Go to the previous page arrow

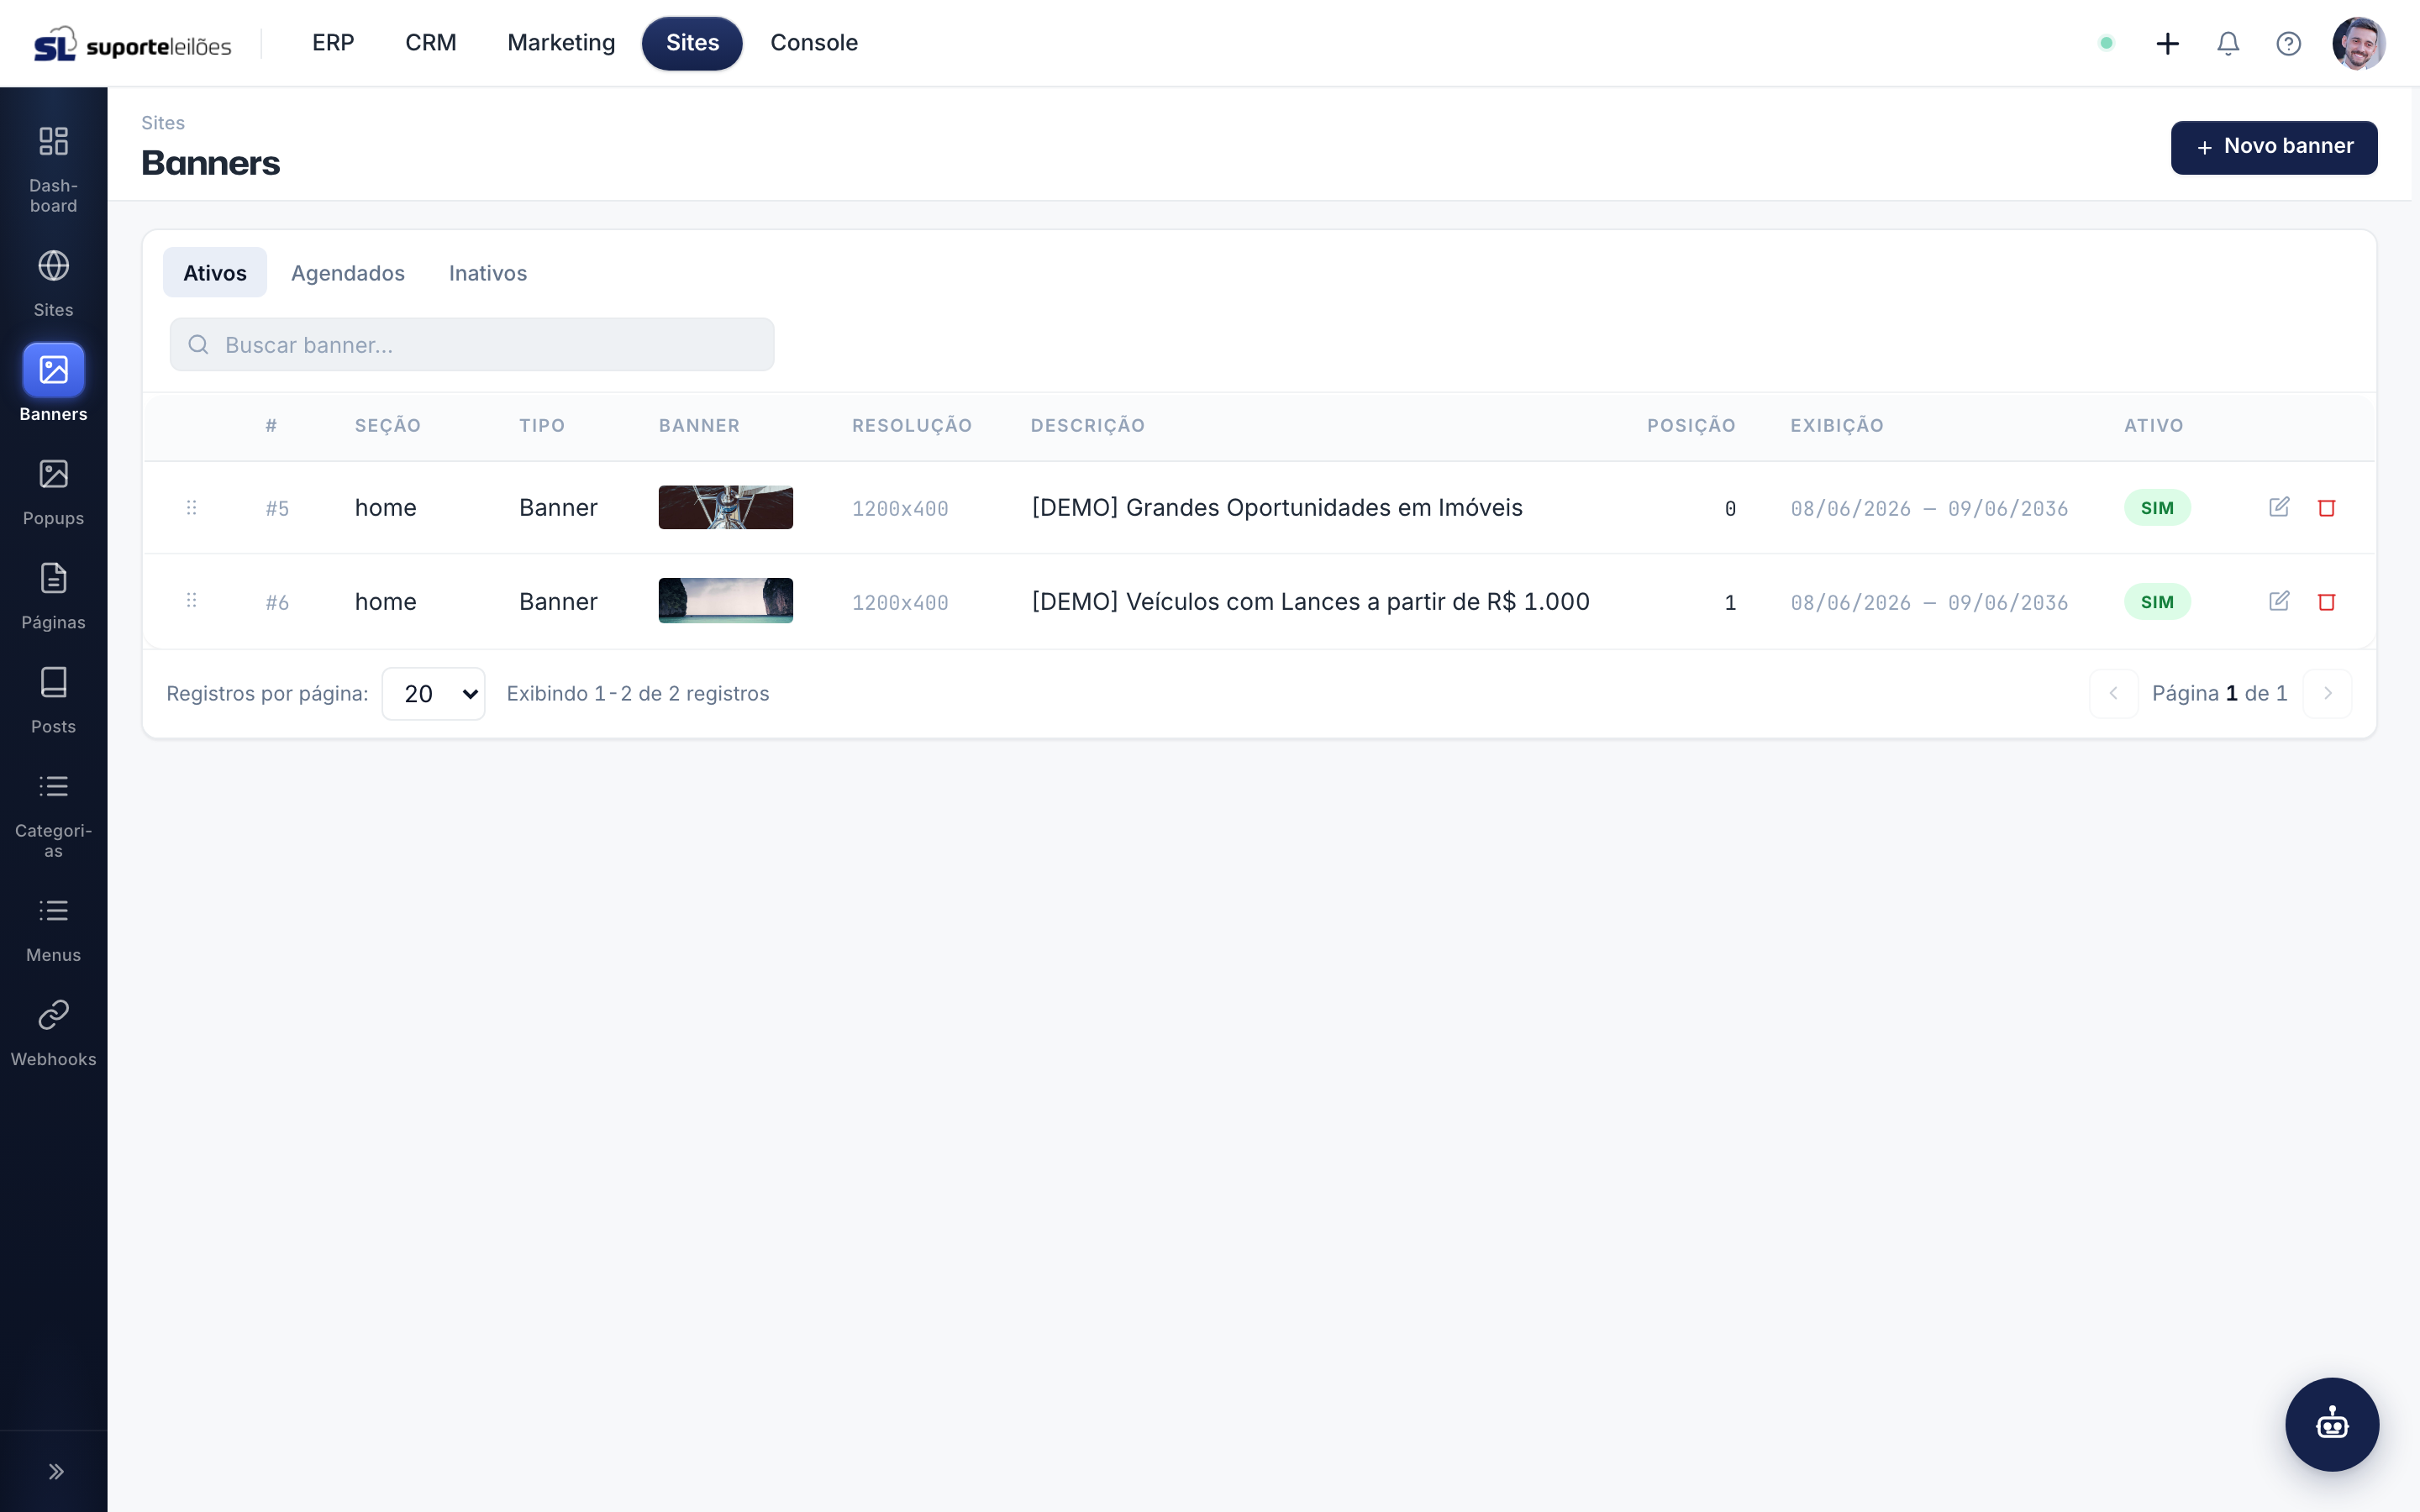2113,694
